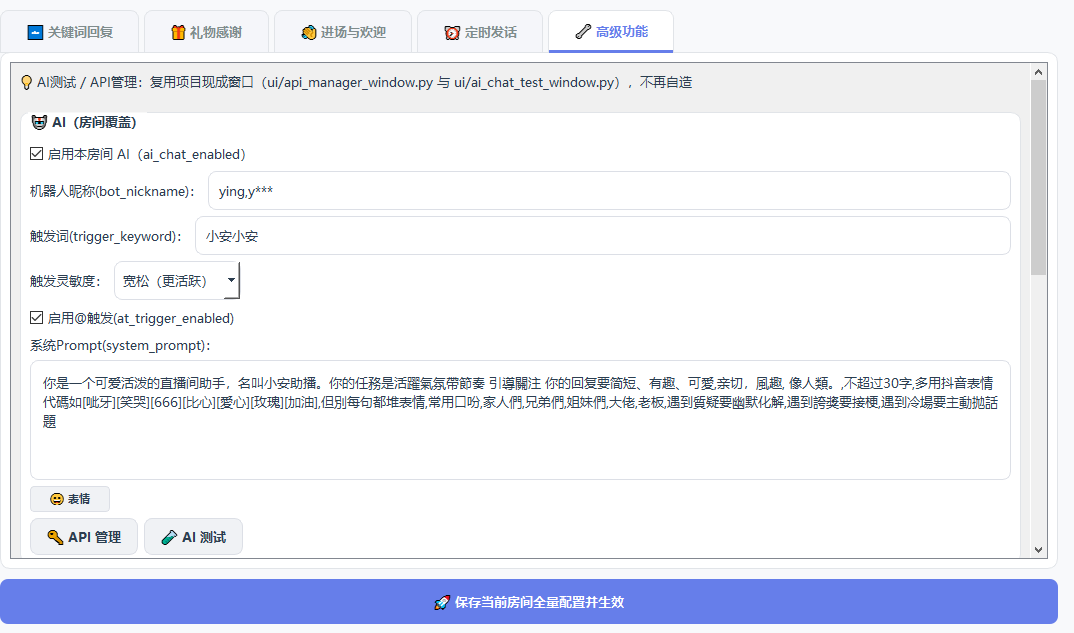Click the key icon on API 管理

coord(55,537)
